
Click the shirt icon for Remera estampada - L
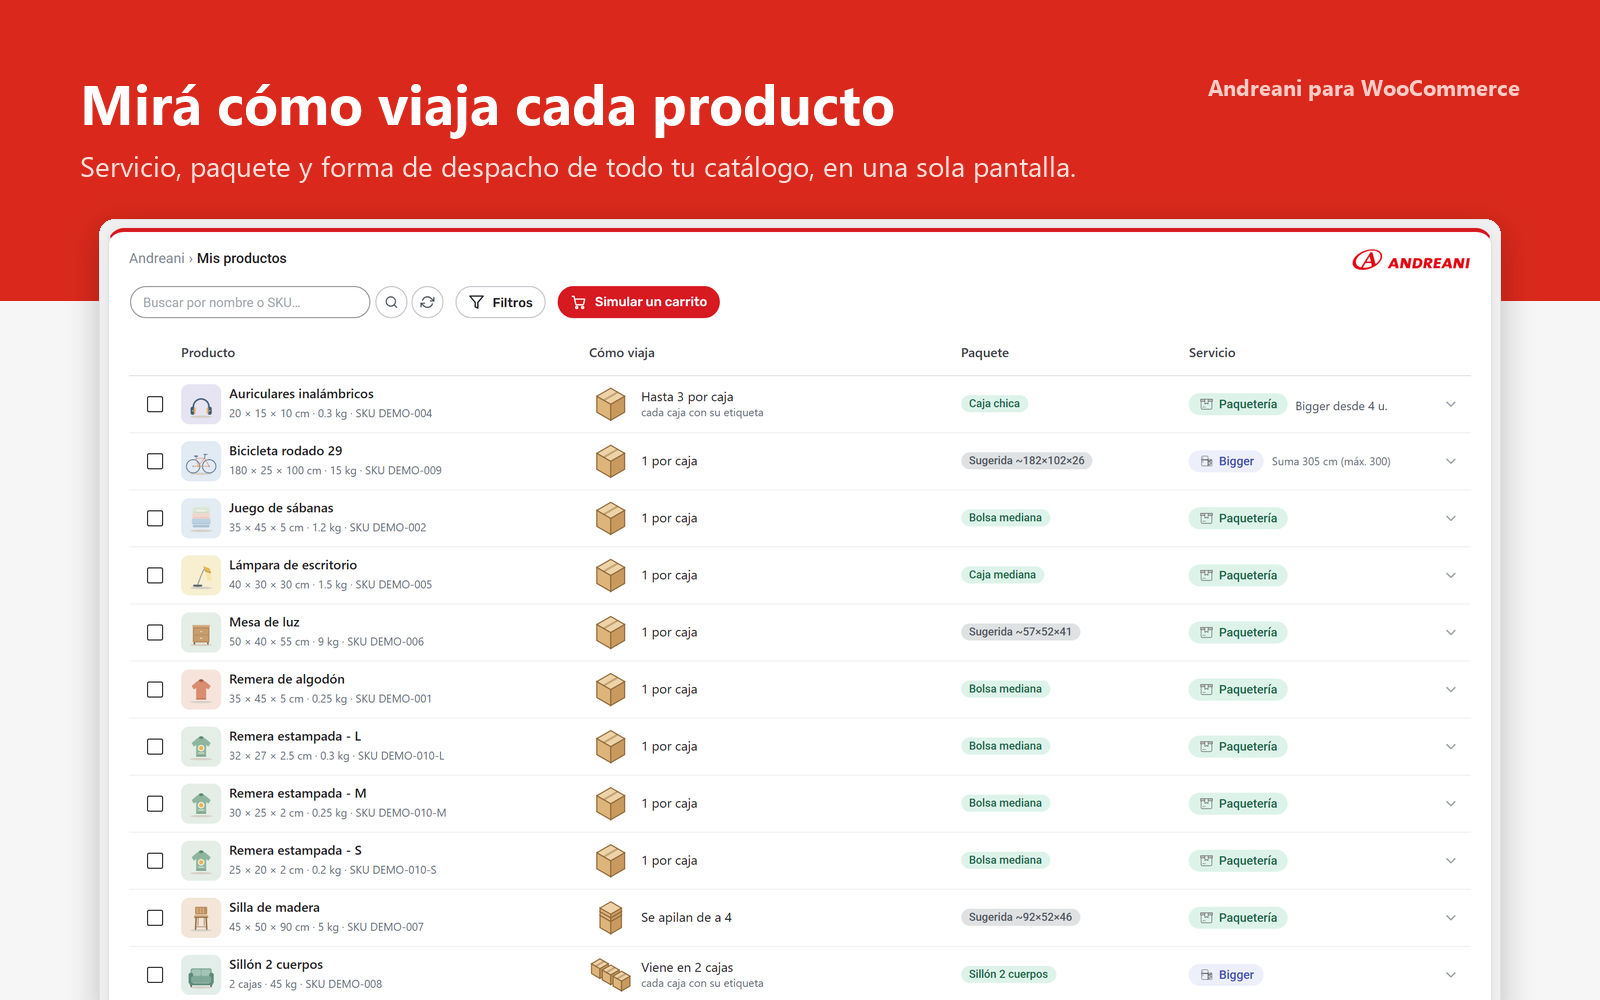pos(201,746)
